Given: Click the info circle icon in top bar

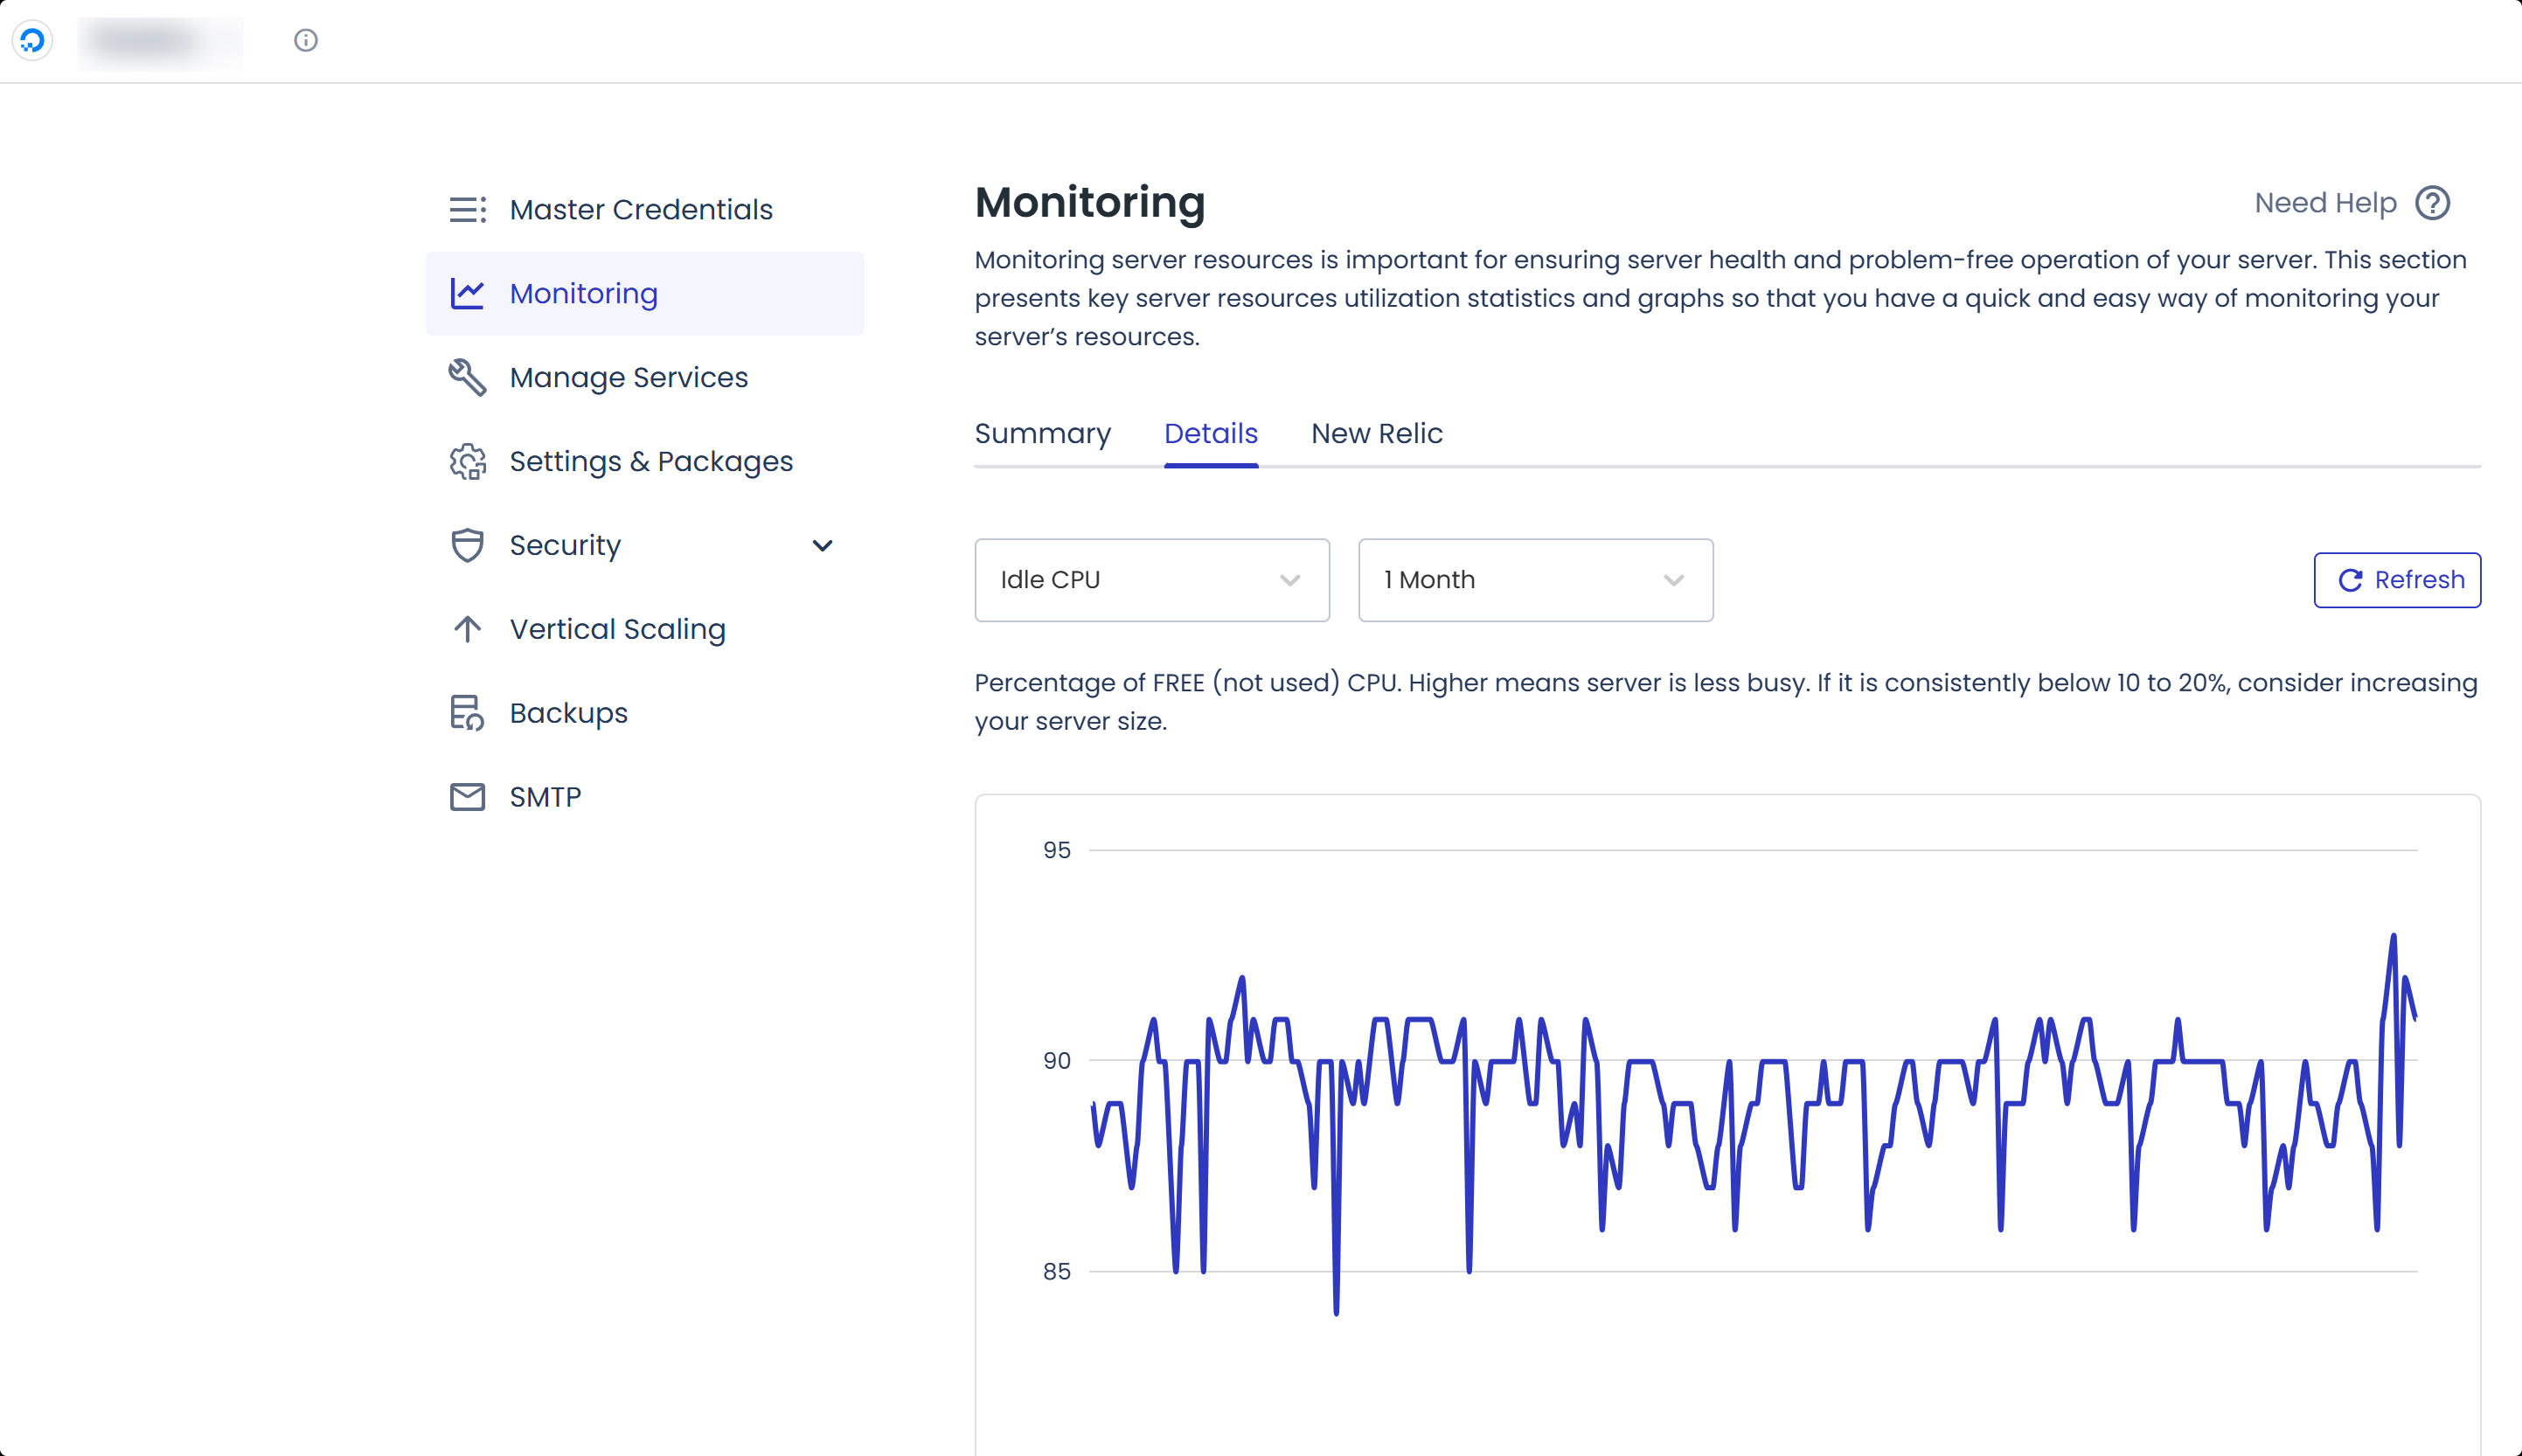Looking at the screenshot, I should coord(306,40).
